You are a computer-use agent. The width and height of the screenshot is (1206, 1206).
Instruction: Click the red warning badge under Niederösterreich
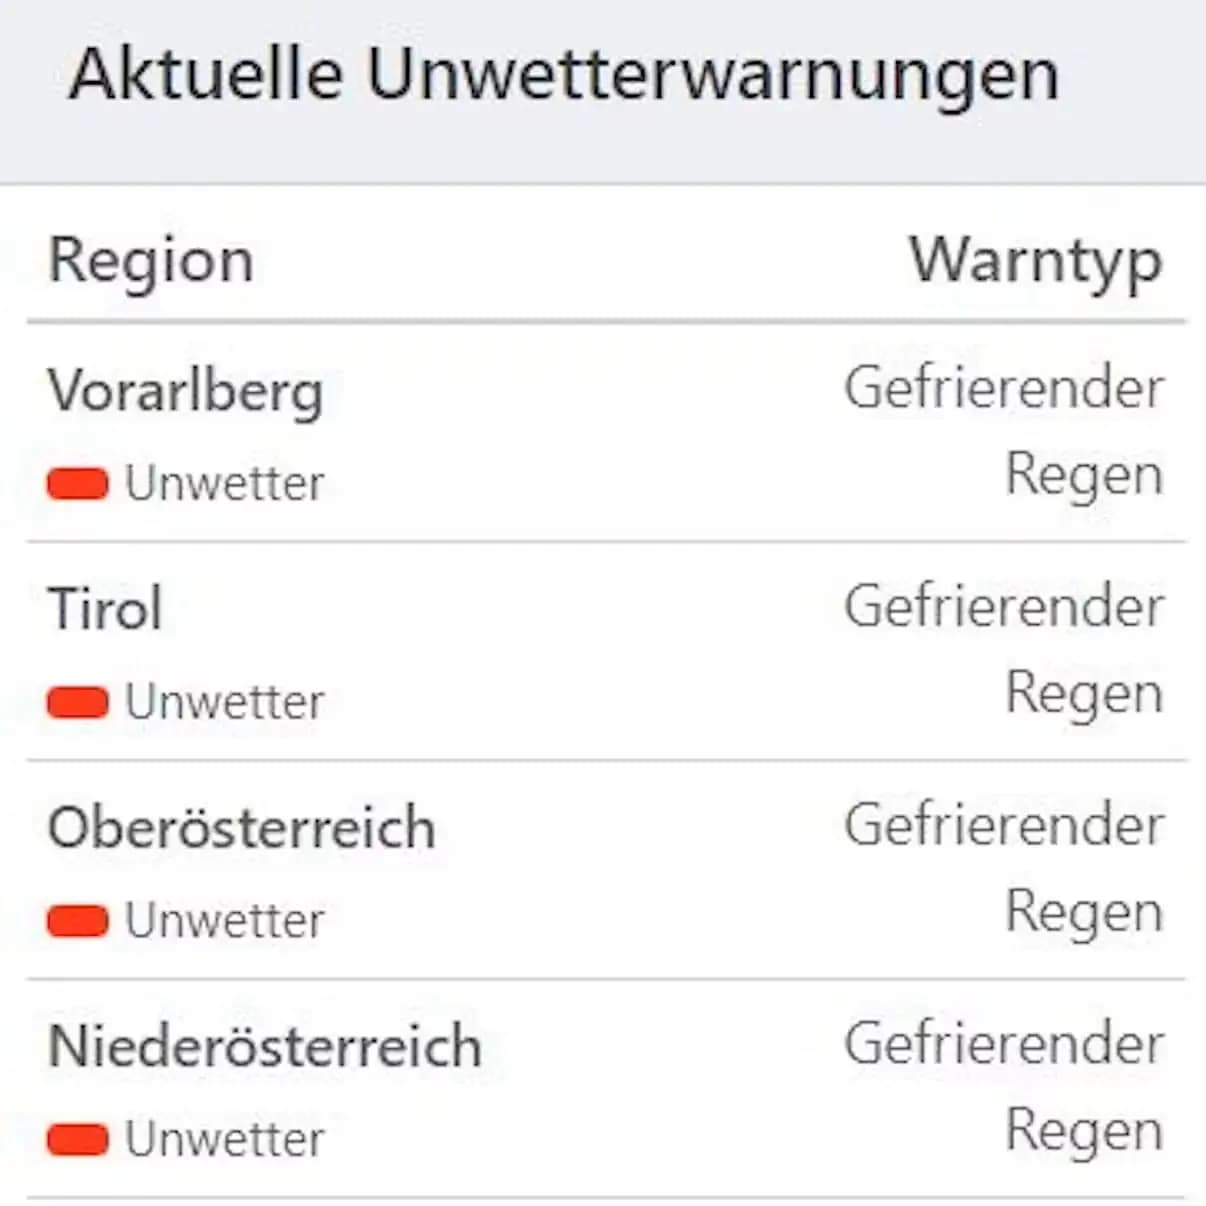78,1139
